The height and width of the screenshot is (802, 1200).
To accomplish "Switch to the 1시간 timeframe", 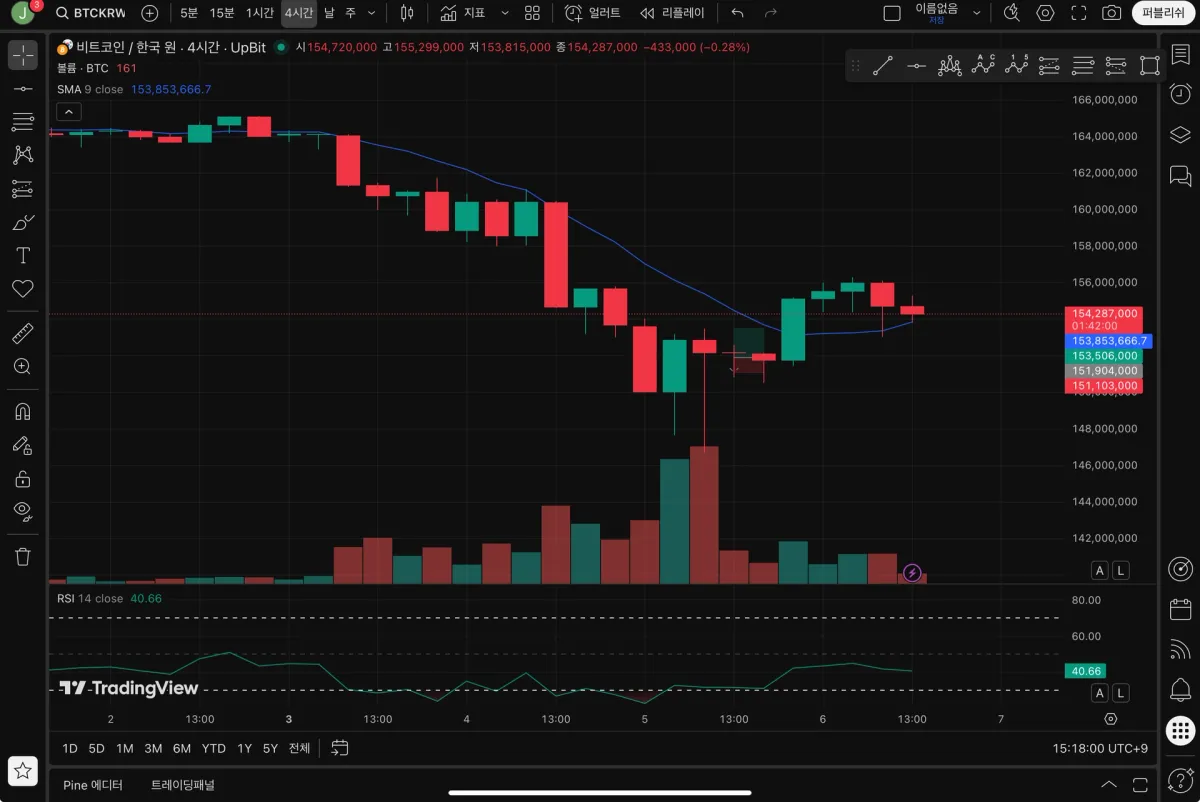I will point(260,13).
